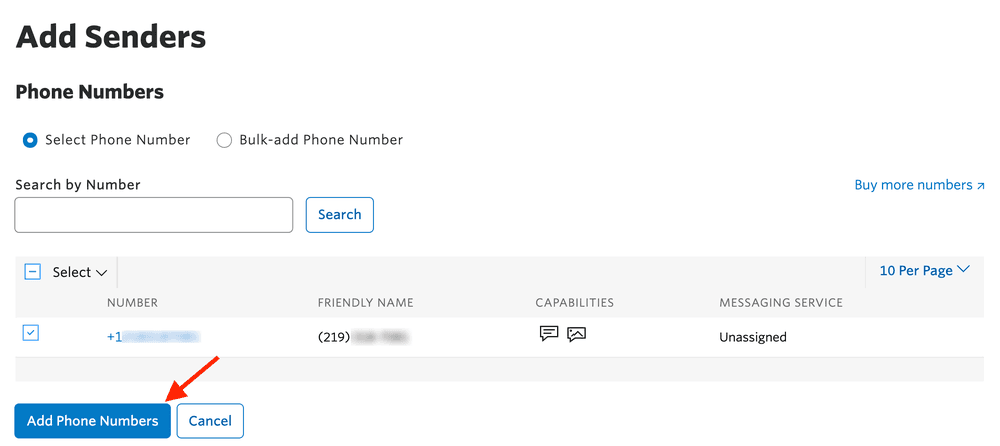1000x446 pixels.
Task: Click the Cancel button
Action: coord(210,421)
